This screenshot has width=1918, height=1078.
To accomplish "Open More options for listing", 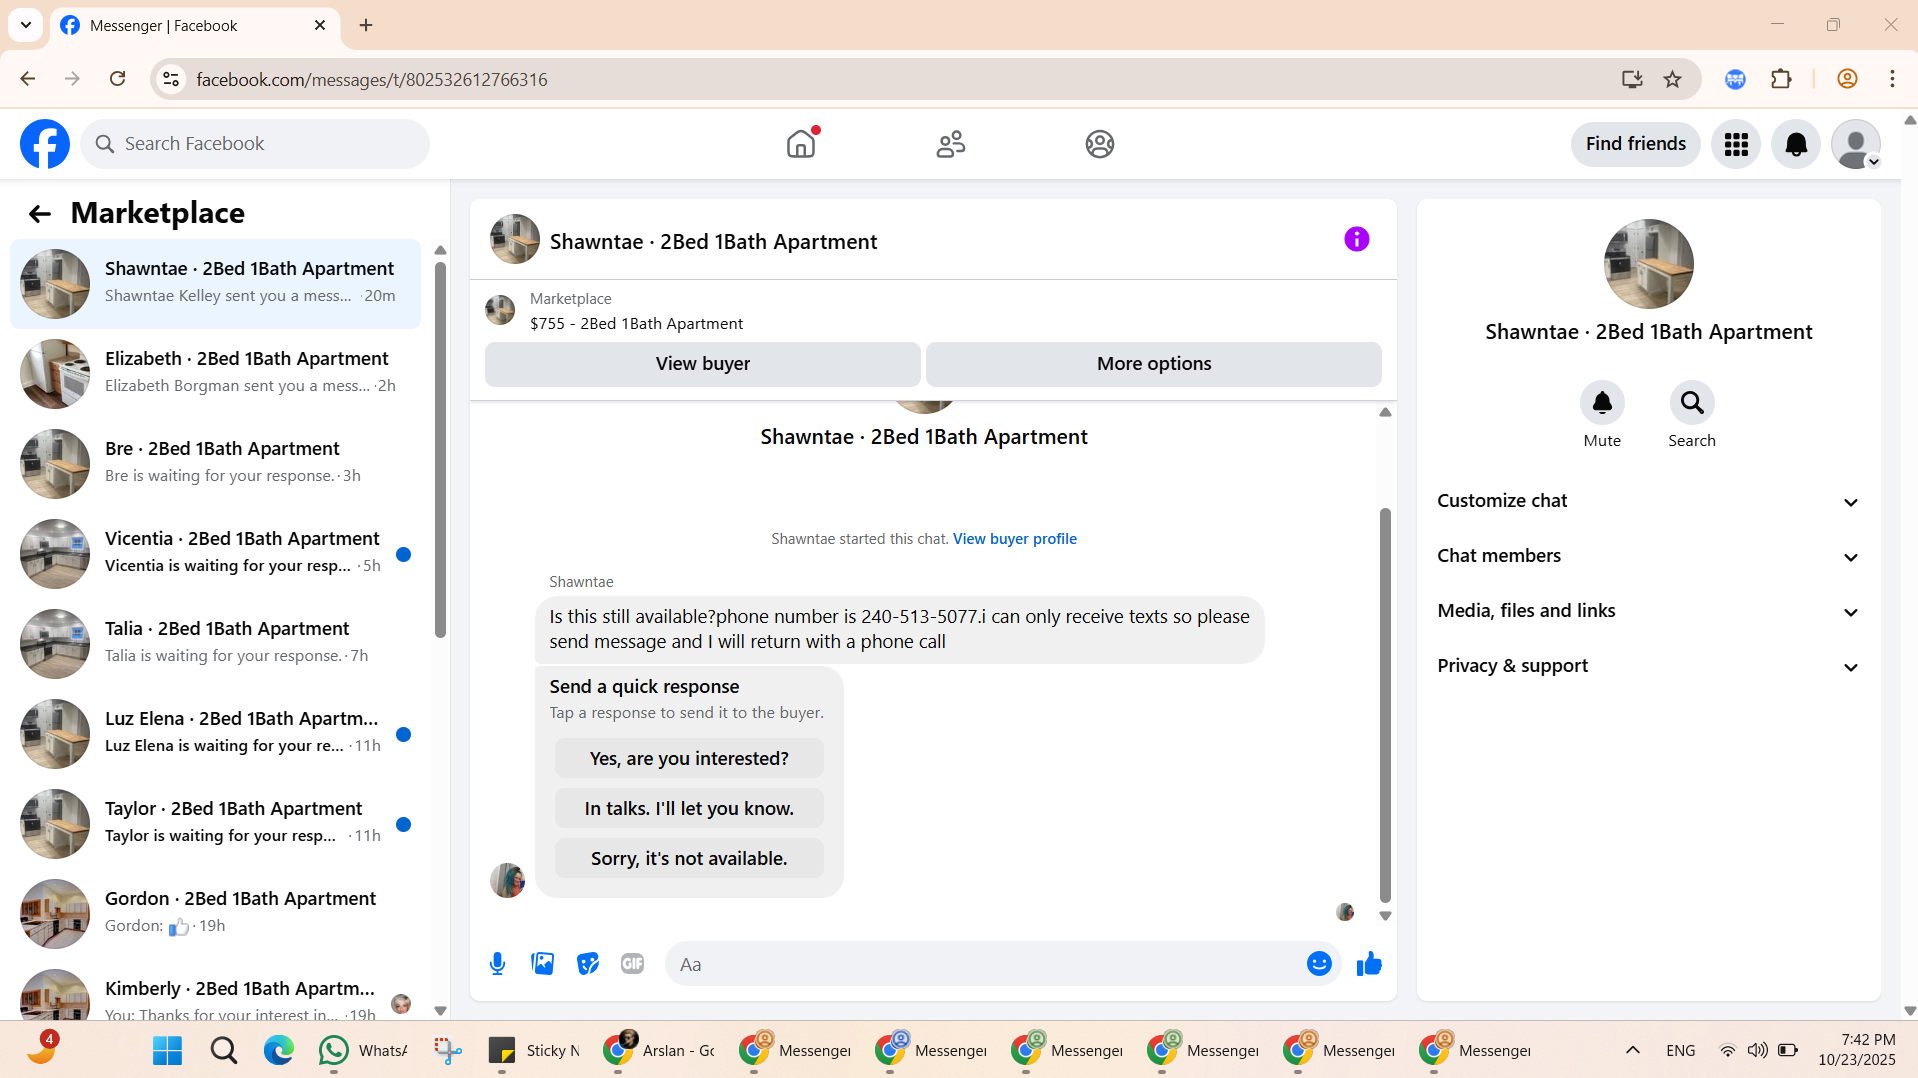I will (x=1154, y=364).
